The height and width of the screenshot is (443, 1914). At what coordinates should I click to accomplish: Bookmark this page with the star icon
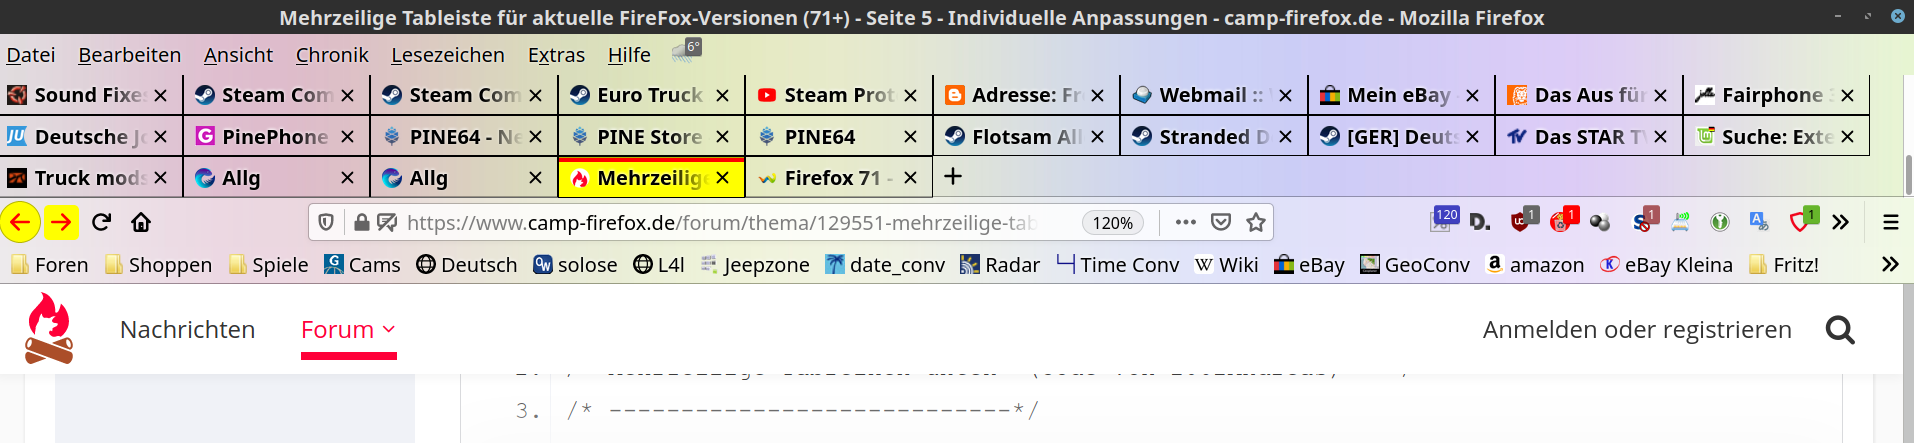[1256, 222]
